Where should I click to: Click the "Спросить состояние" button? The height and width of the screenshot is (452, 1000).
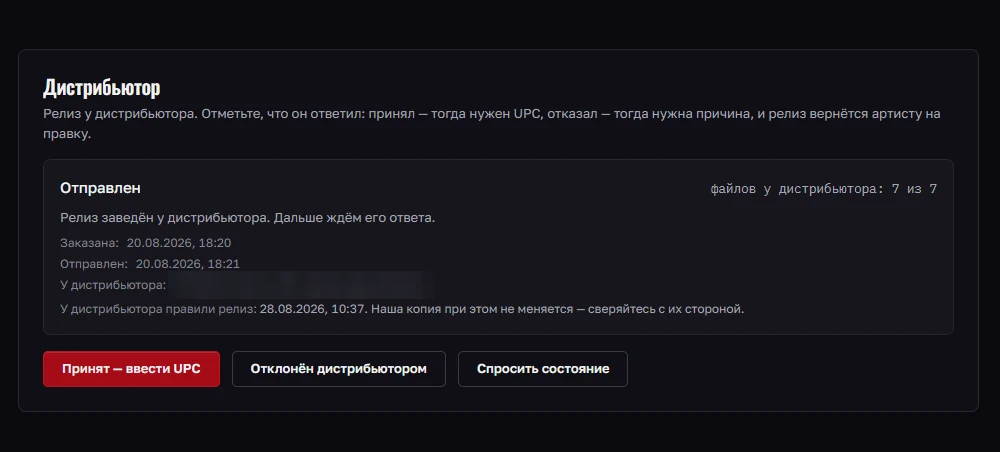tap(543, 368)
